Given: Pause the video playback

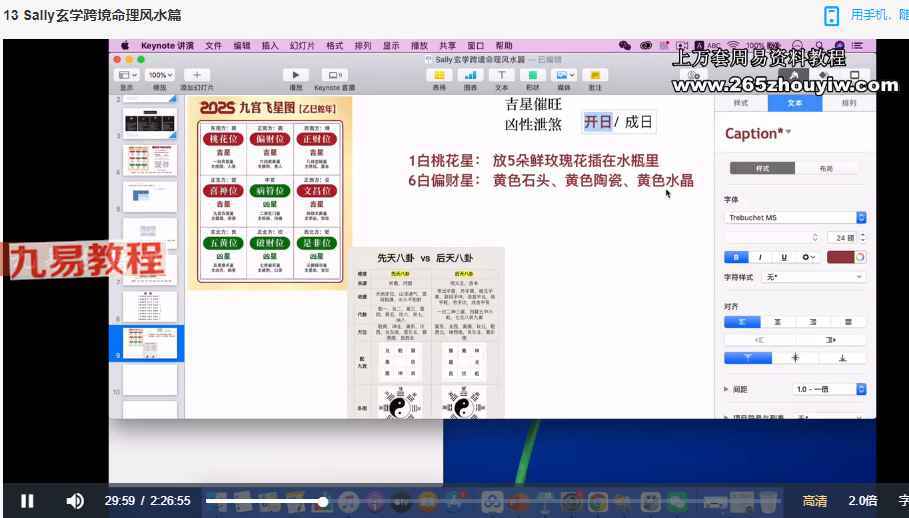Looking at the screenshot, I should [28, 501].
